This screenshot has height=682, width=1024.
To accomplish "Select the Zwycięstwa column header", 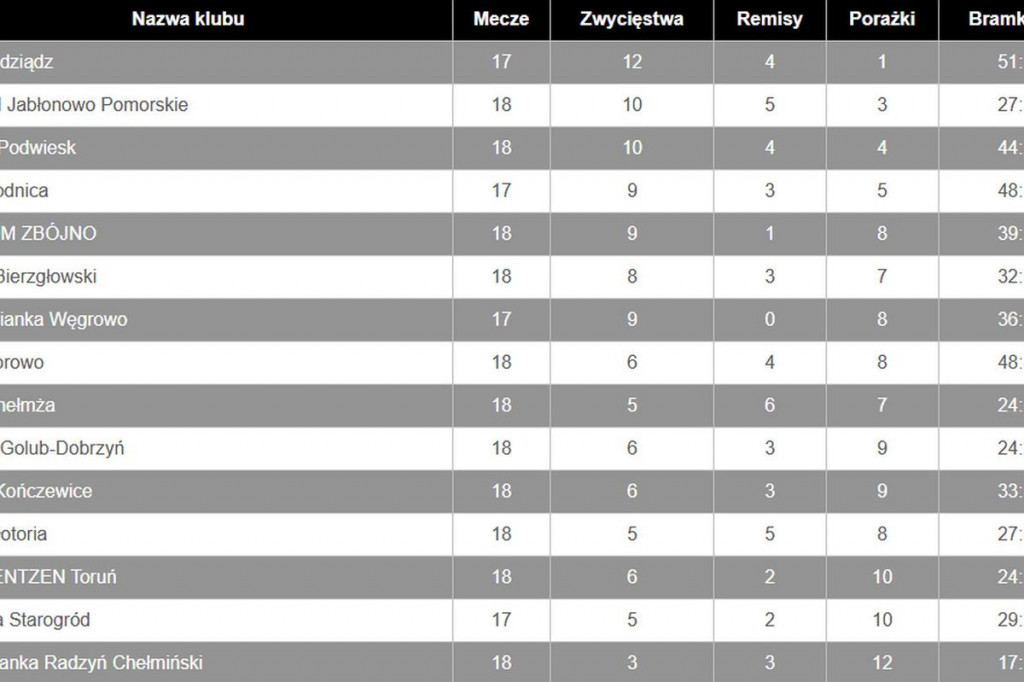I will [632, 19].
